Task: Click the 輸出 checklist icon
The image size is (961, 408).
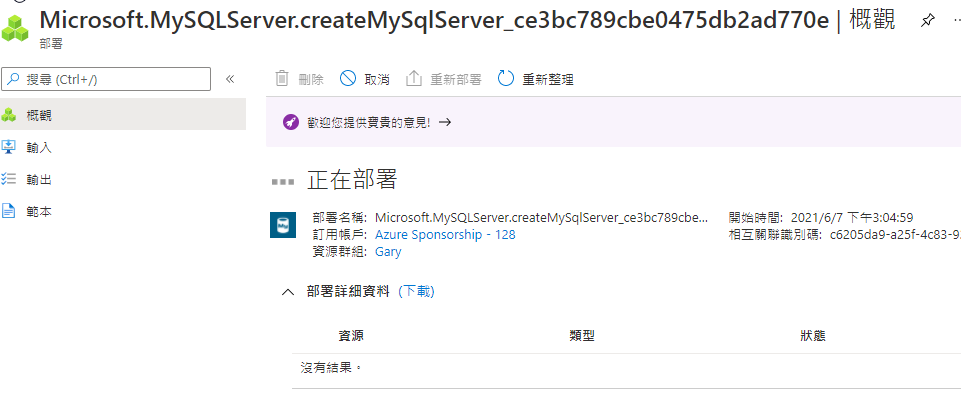Action: [8, 179]
